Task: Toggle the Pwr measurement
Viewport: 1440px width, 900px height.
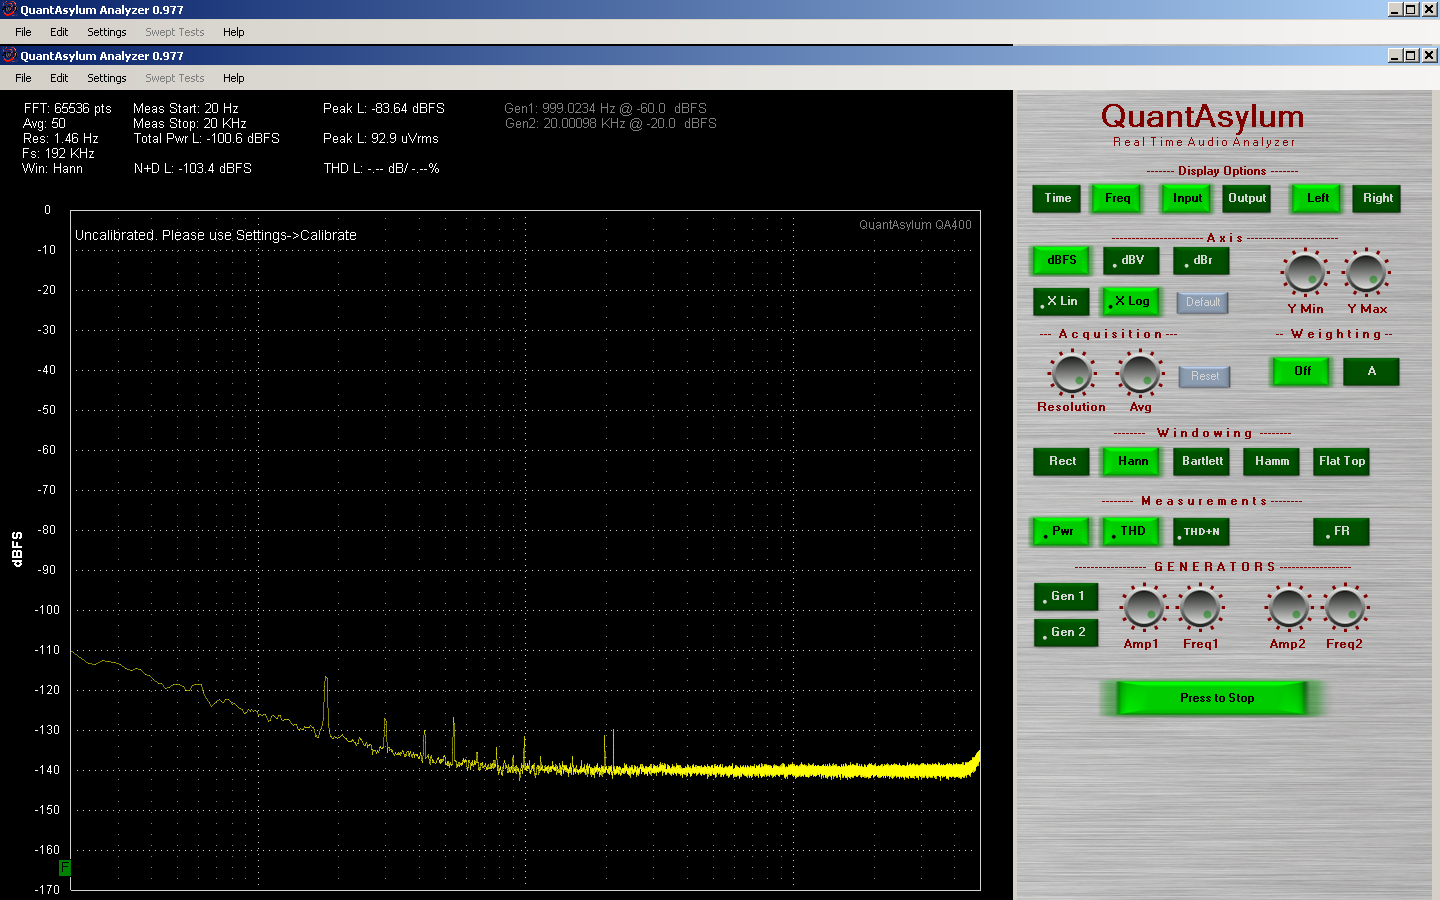Action: pyautogui.click(x=1061, y=531)
